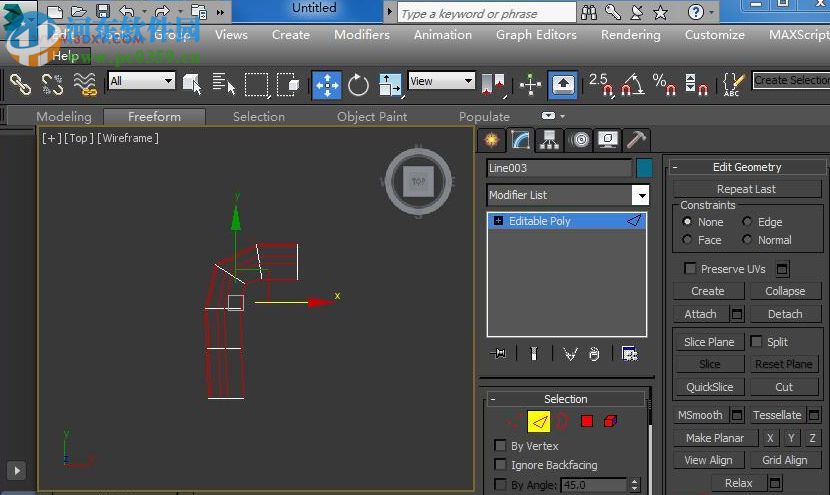The height and width of the screenshot is (495, 830).
Task: Activate the Select Object tool
Action: tap(192, 85)
